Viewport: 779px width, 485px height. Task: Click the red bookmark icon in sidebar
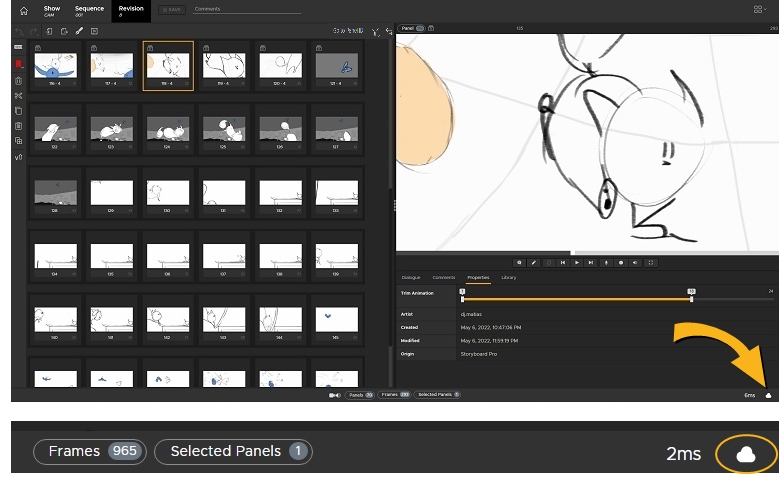coord(18,64)
